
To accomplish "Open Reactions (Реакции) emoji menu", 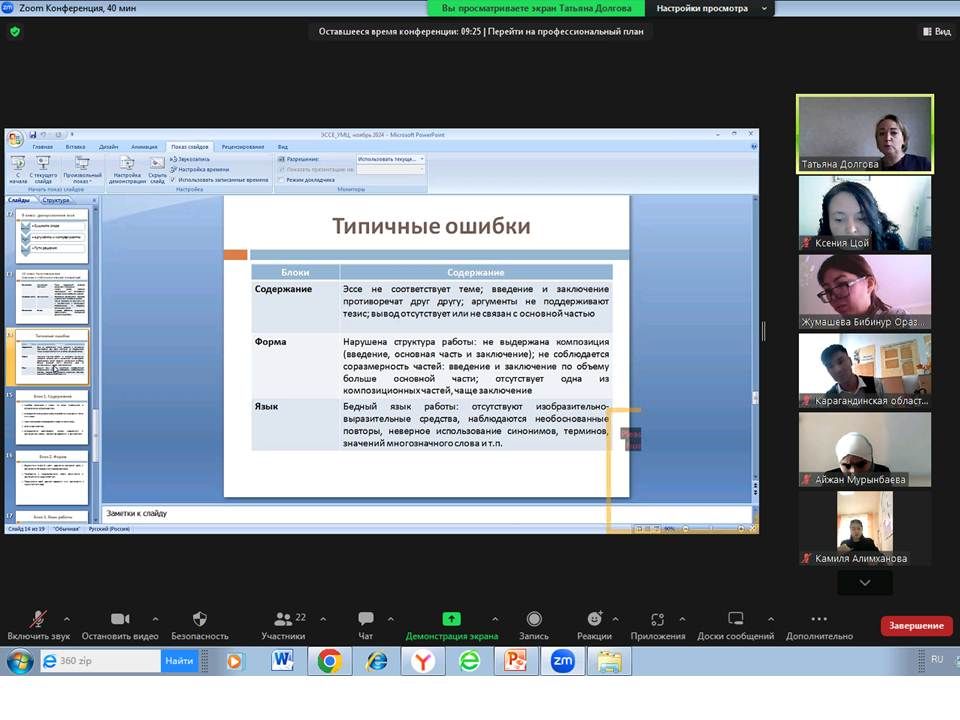I will [x=594, y=620].
